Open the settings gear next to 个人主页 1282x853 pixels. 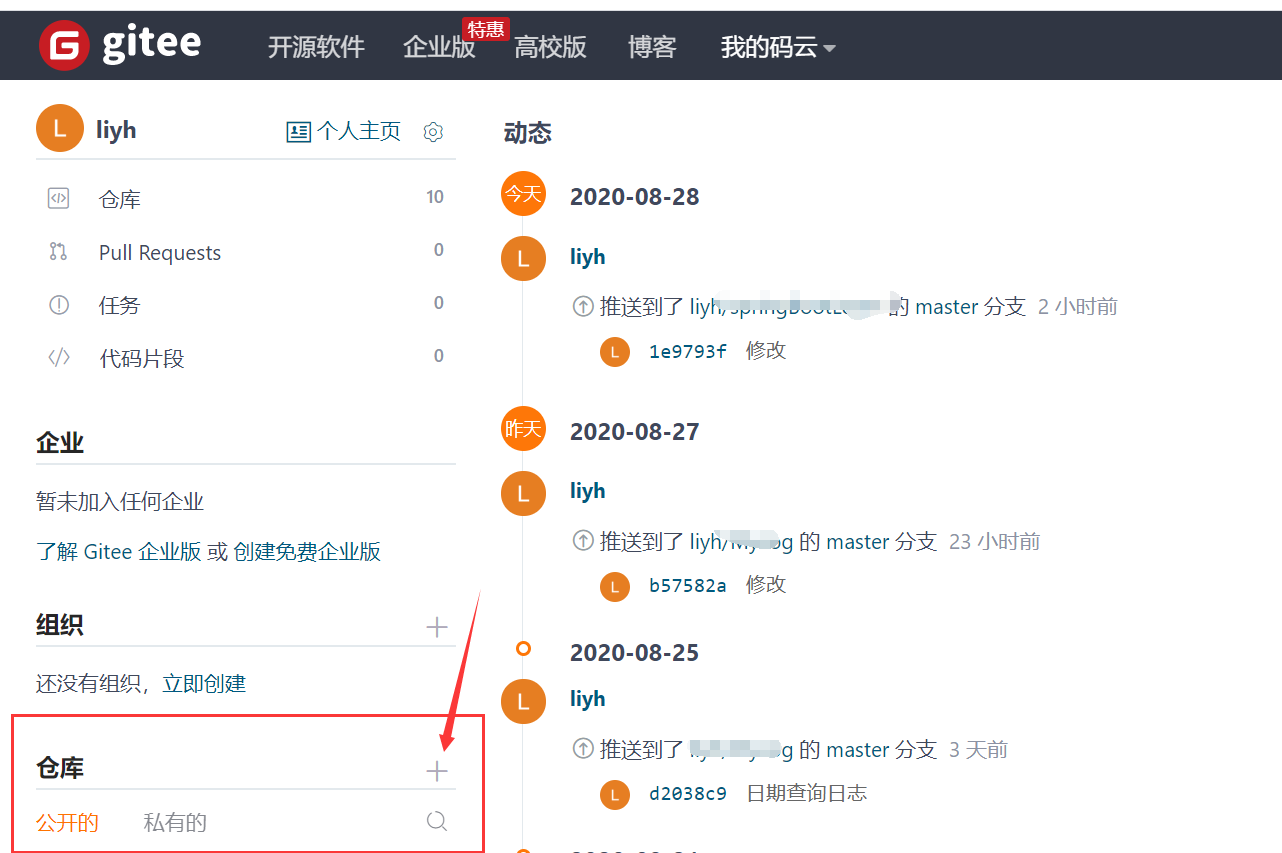coord(433,132)
